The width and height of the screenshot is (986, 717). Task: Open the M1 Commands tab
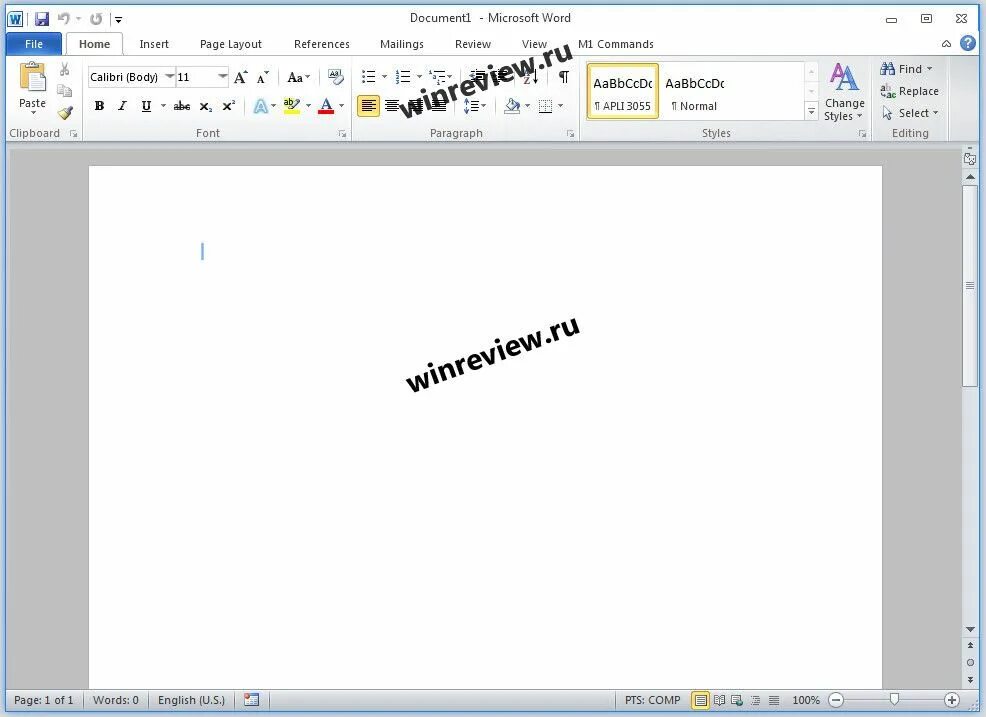pos(616,44)
